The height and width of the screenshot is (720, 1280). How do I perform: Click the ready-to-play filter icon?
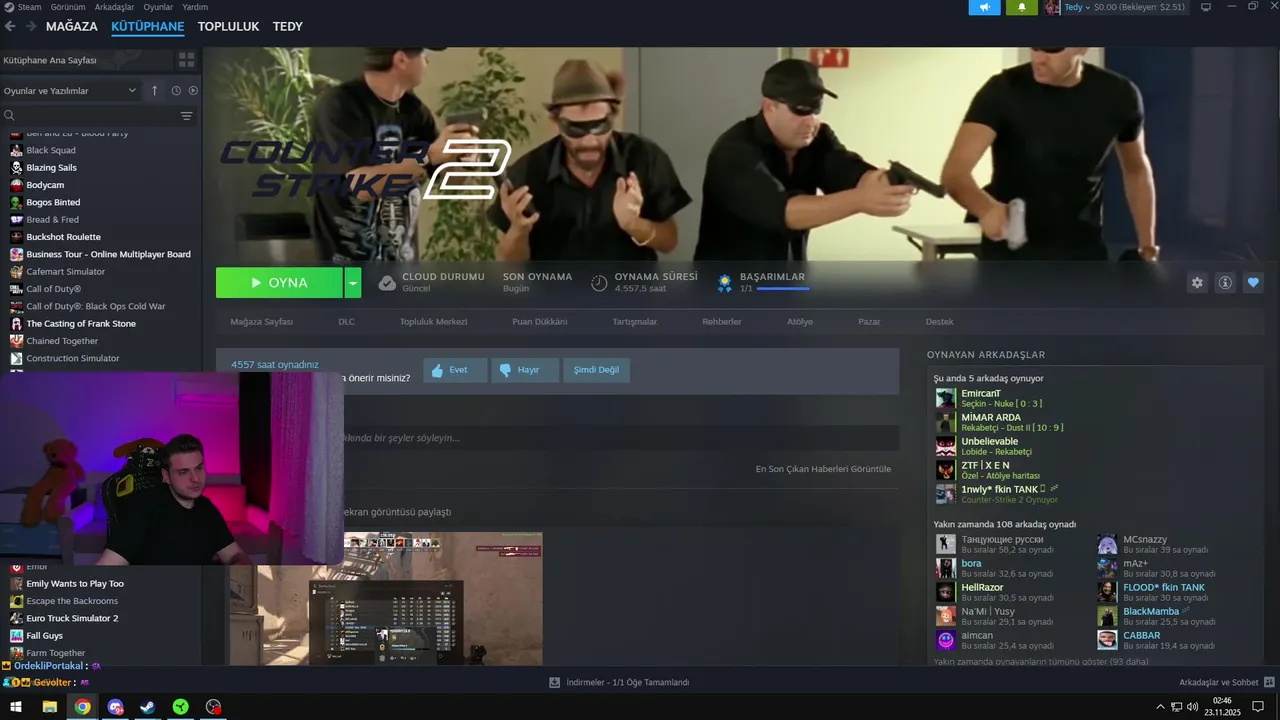(193, 90)
